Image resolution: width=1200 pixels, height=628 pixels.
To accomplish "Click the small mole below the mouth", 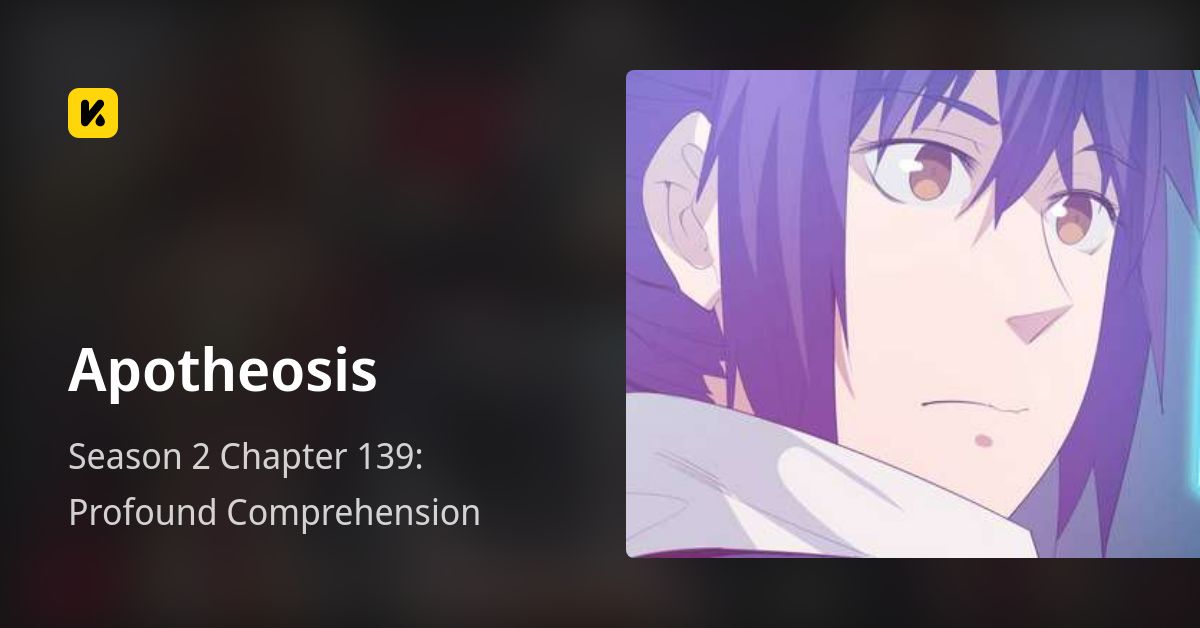I will click(x=984, y=441).
